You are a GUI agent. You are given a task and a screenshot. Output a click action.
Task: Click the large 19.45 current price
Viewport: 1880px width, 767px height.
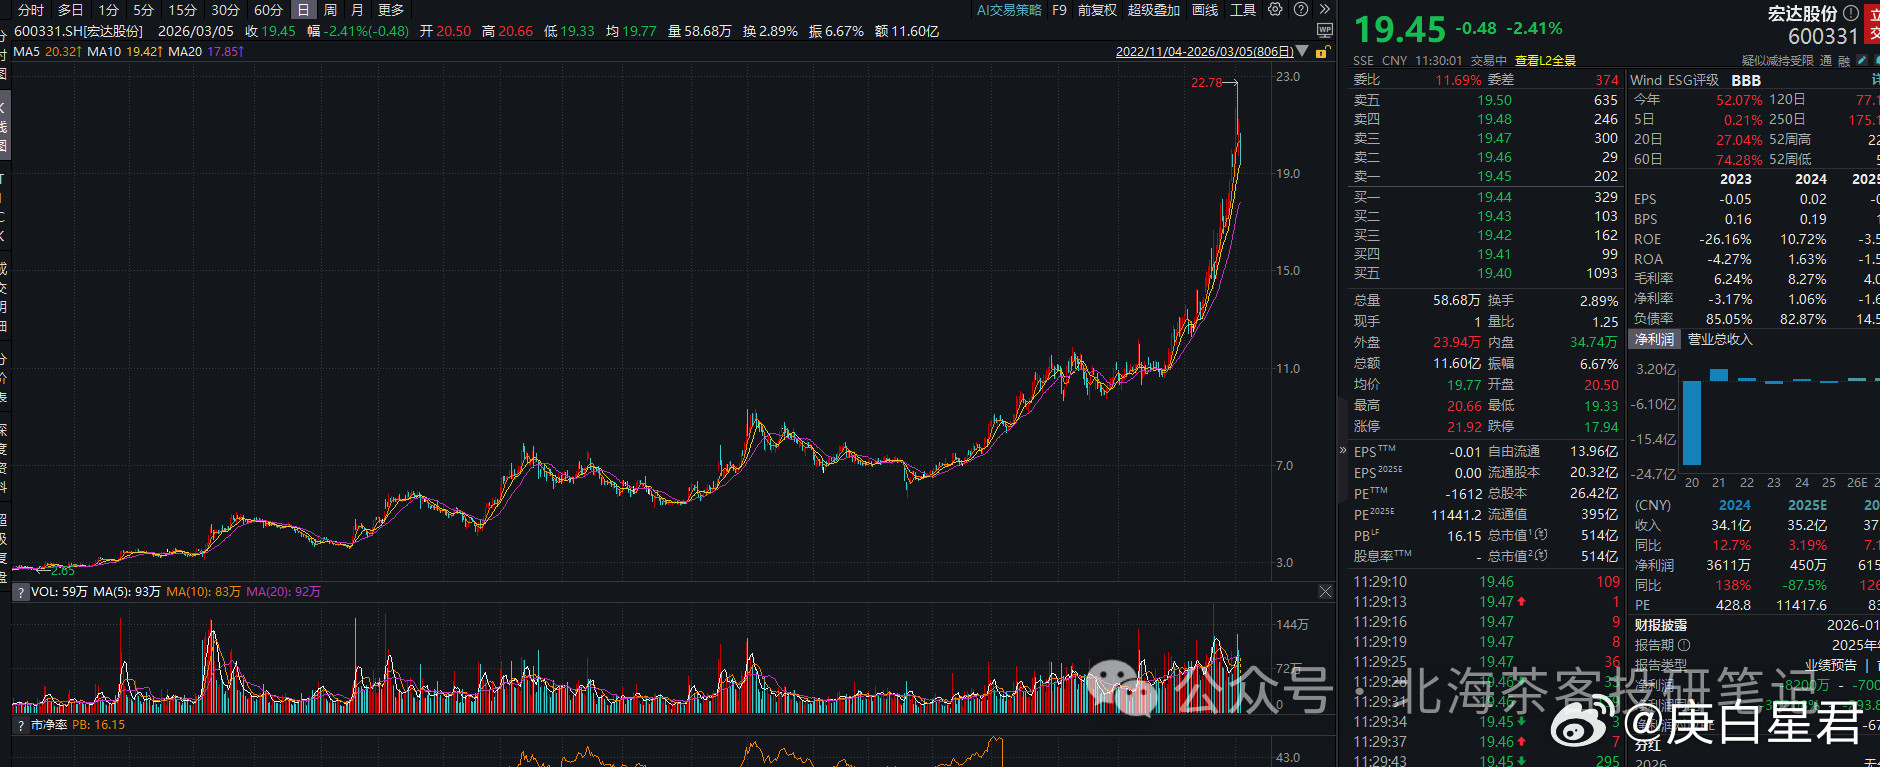click(x=1400, y=29)
